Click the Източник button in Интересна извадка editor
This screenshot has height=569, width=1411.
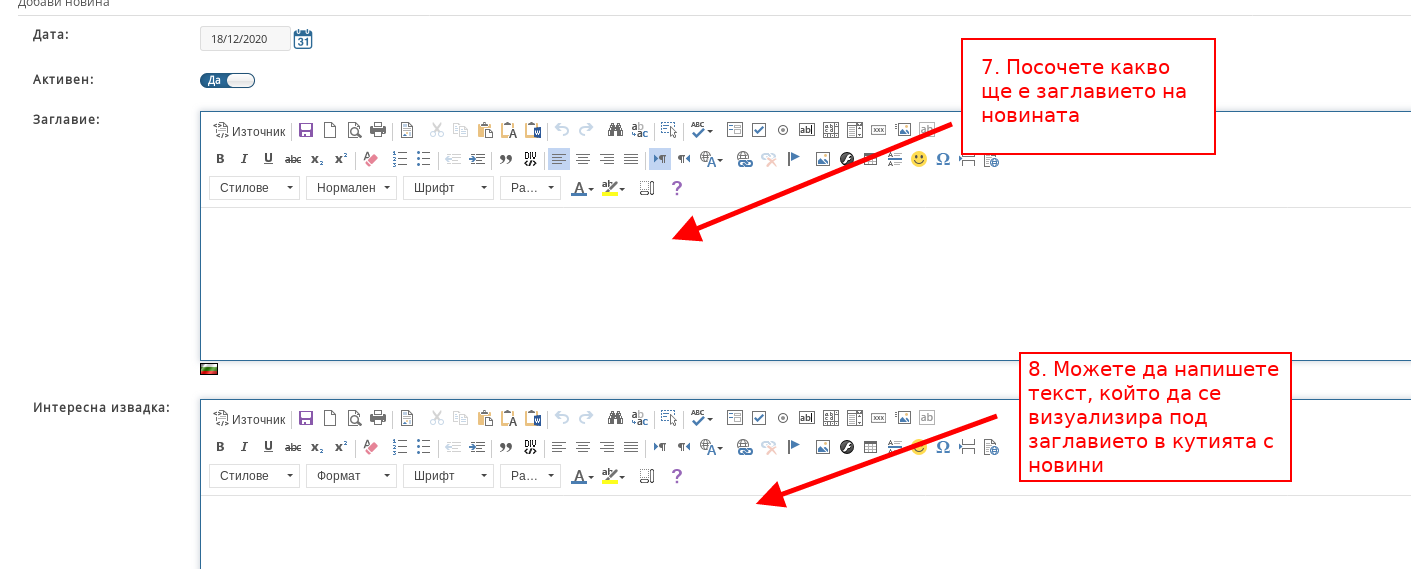point(249,419)
